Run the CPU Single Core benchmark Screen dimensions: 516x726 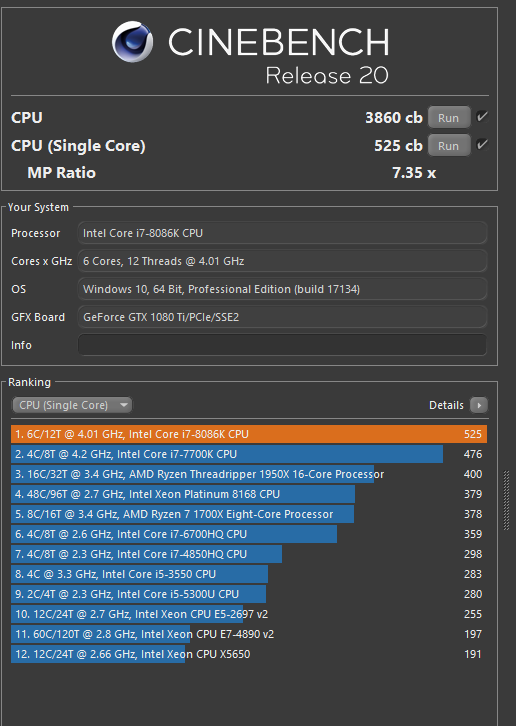[448, 145]
